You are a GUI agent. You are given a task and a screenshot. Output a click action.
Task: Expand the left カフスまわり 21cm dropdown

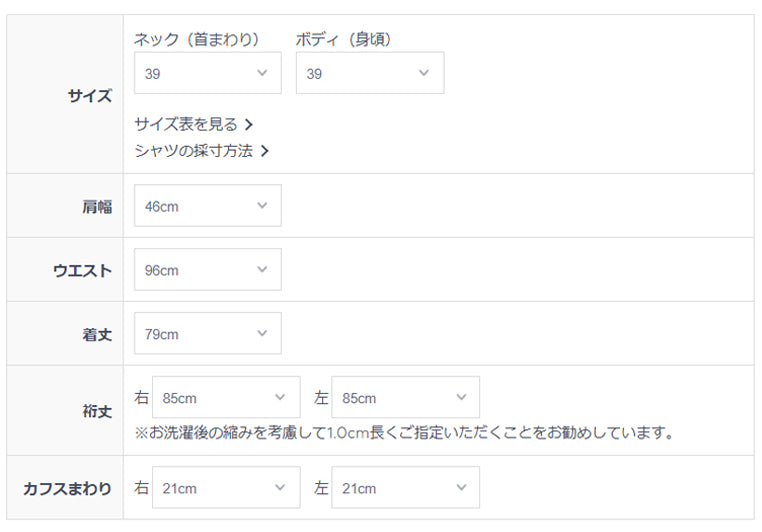tap(405, 488)
